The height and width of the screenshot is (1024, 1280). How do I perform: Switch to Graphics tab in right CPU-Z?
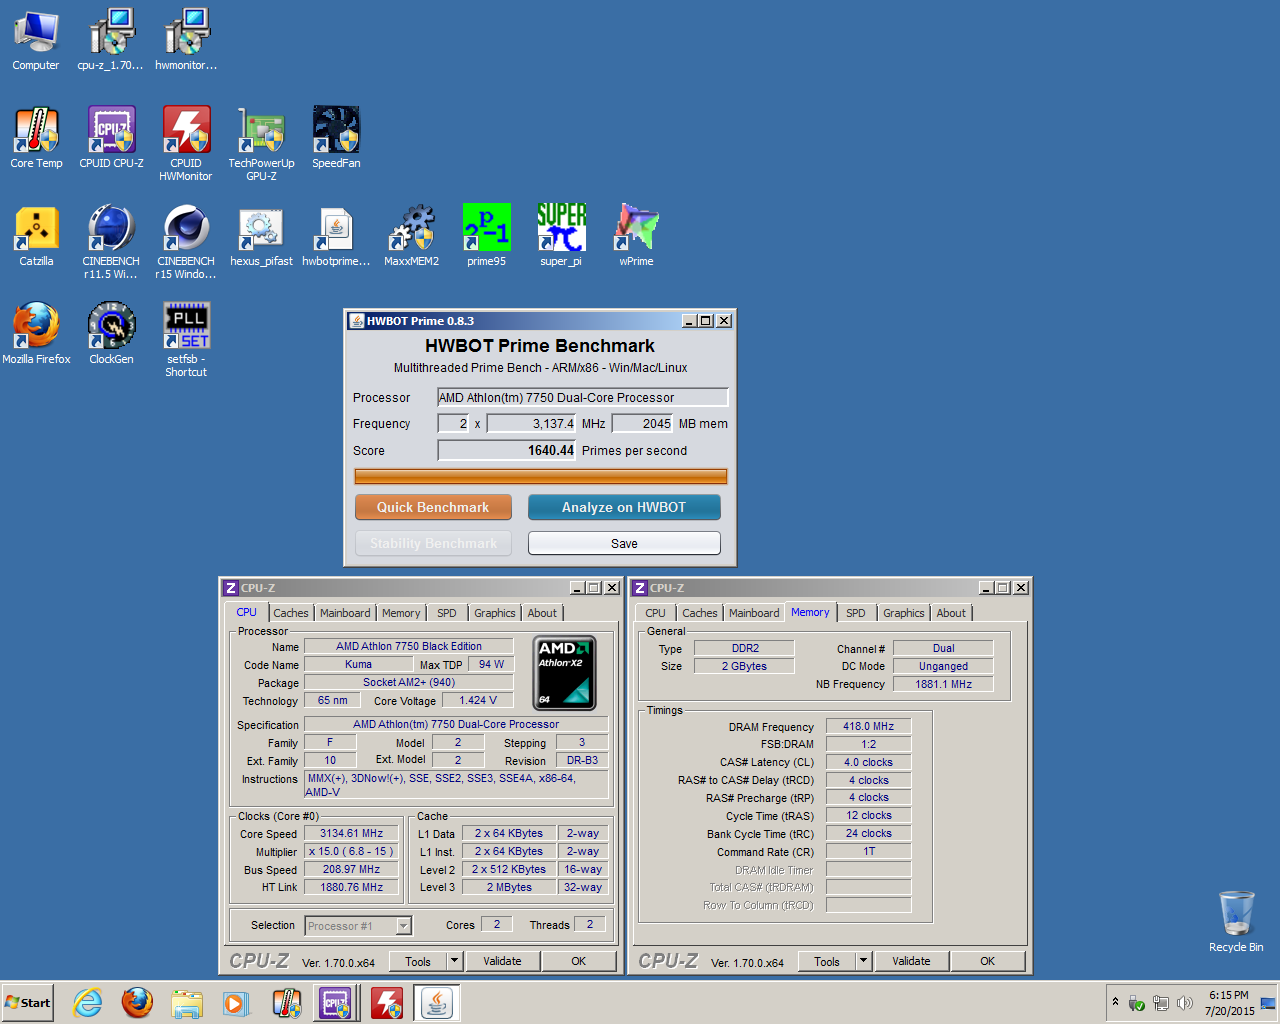[904, 613]
